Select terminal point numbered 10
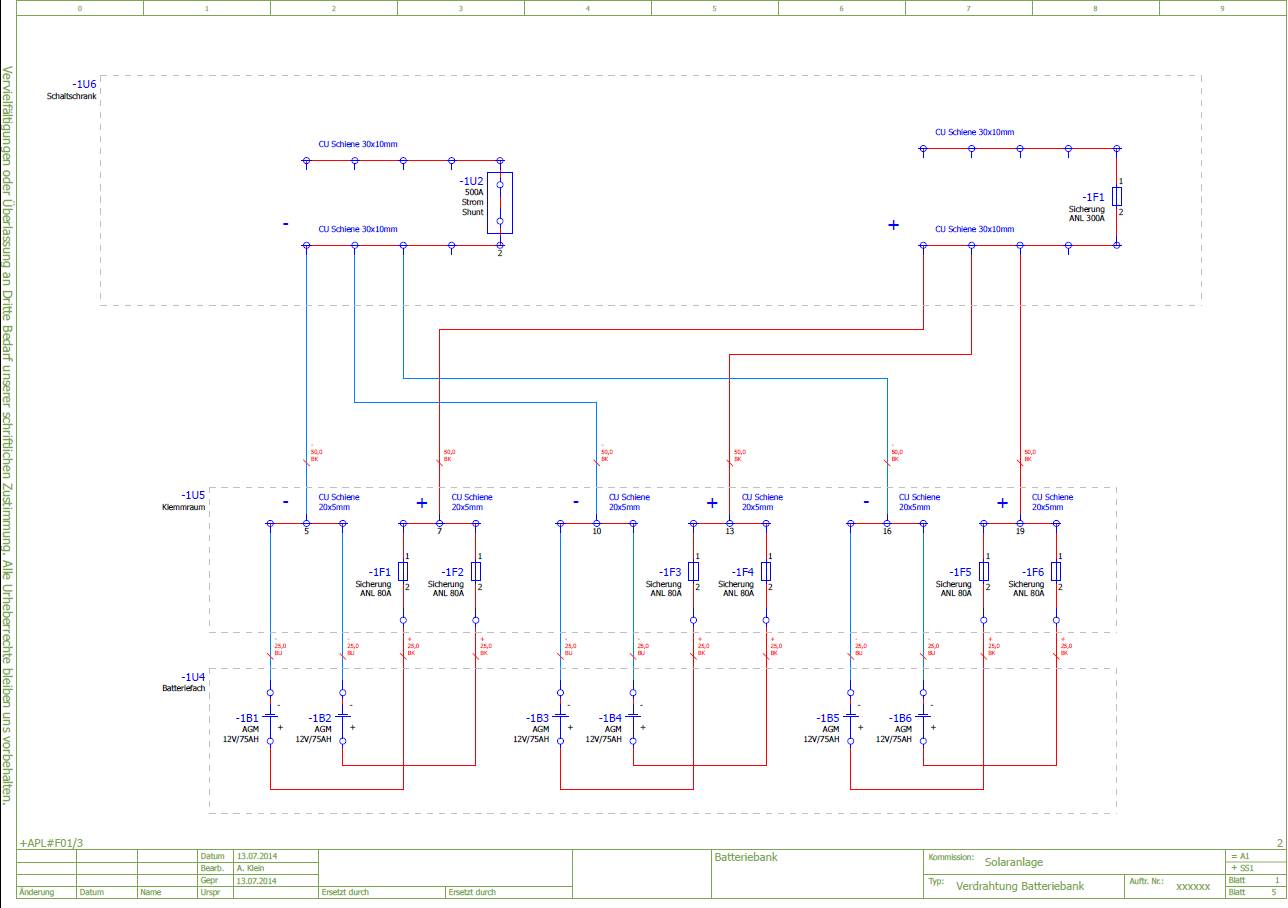The image size is (1288, 908). (596, 523)
